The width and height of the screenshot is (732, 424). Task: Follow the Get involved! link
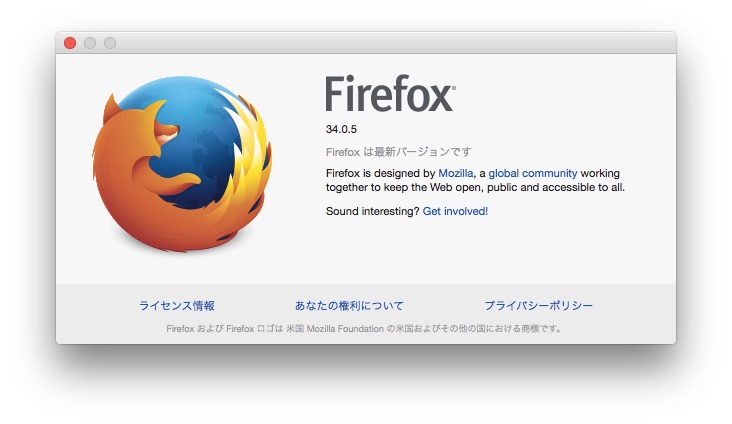455,211
